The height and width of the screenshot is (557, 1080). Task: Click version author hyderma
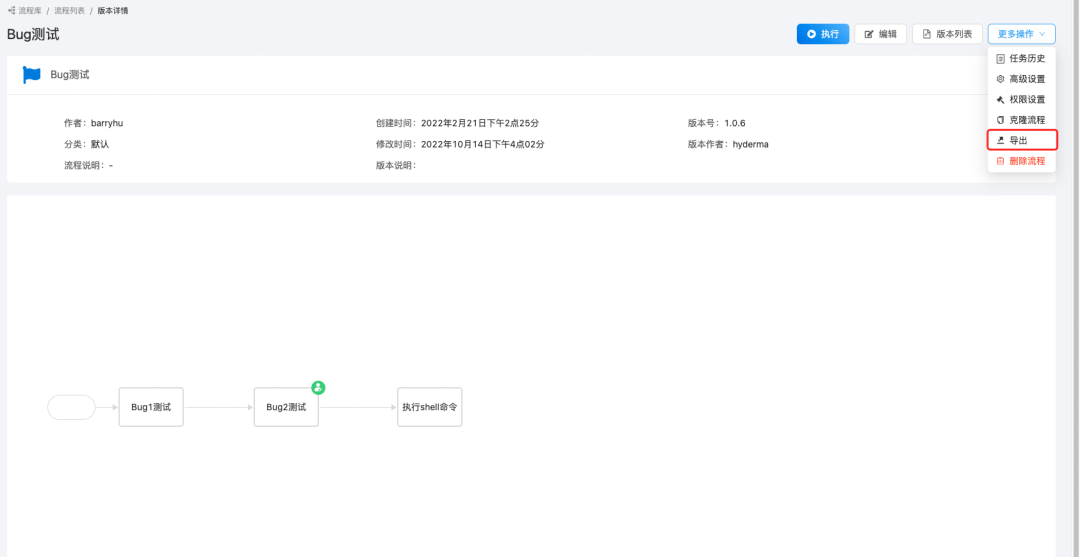[751, 145]
